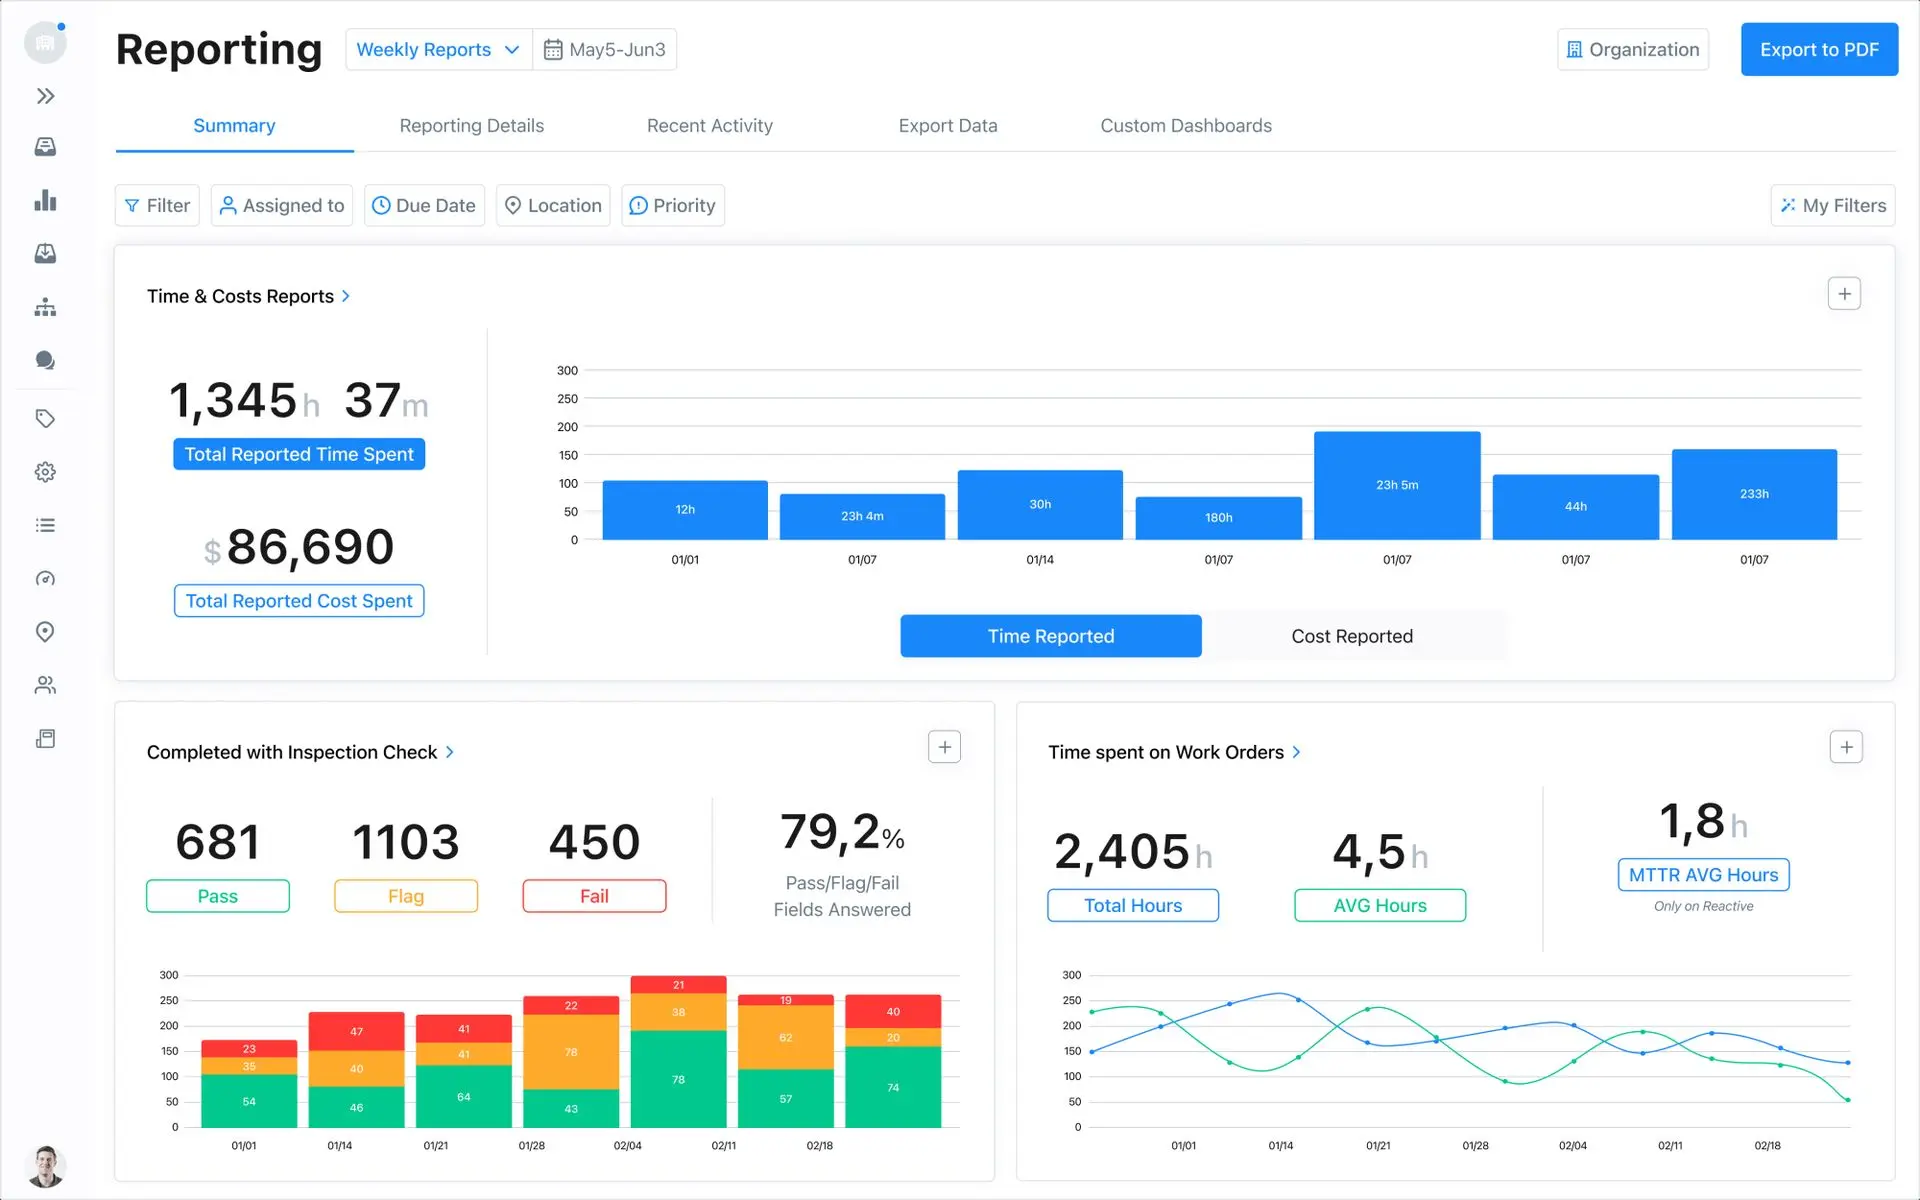Image resolution: width=1920 pixels, height=1200 pixels.
Task: Open the Weekly Reports dropdown
Action: tap(437, 49)
